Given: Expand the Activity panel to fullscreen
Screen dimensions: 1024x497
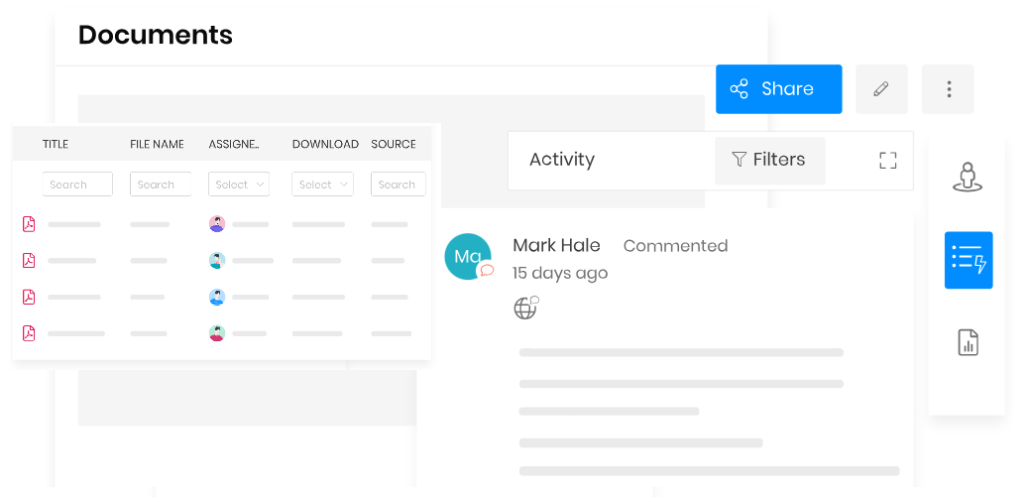Looking at the screenshot, I should tap(887, 160).
